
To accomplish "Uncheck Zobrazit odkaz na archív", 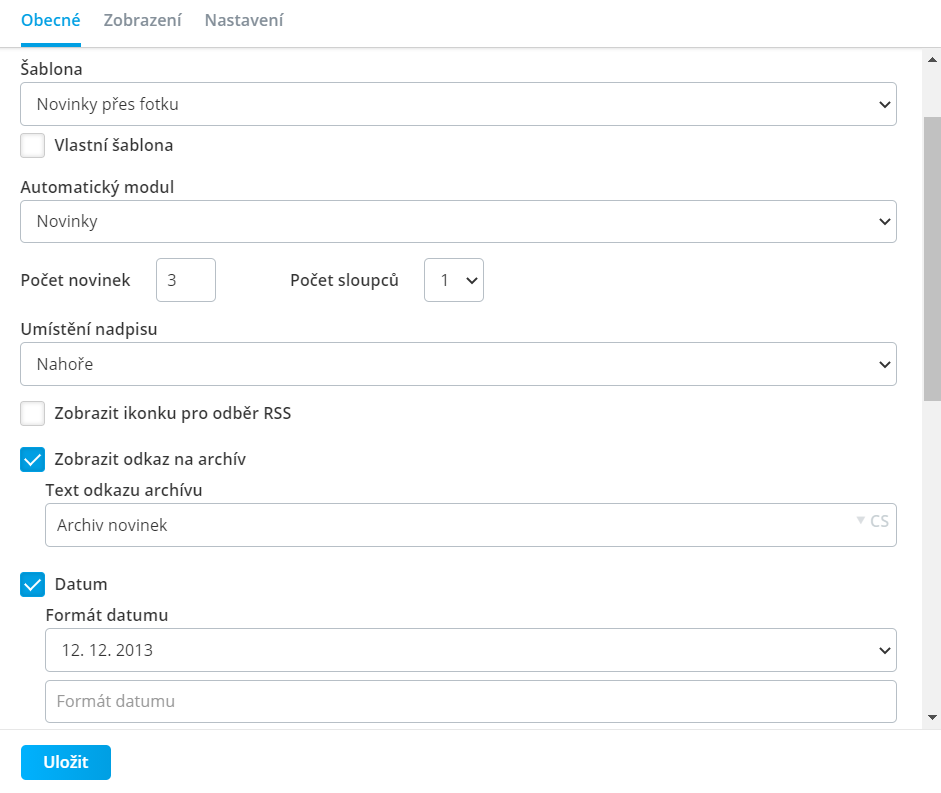I will [32, 459].
